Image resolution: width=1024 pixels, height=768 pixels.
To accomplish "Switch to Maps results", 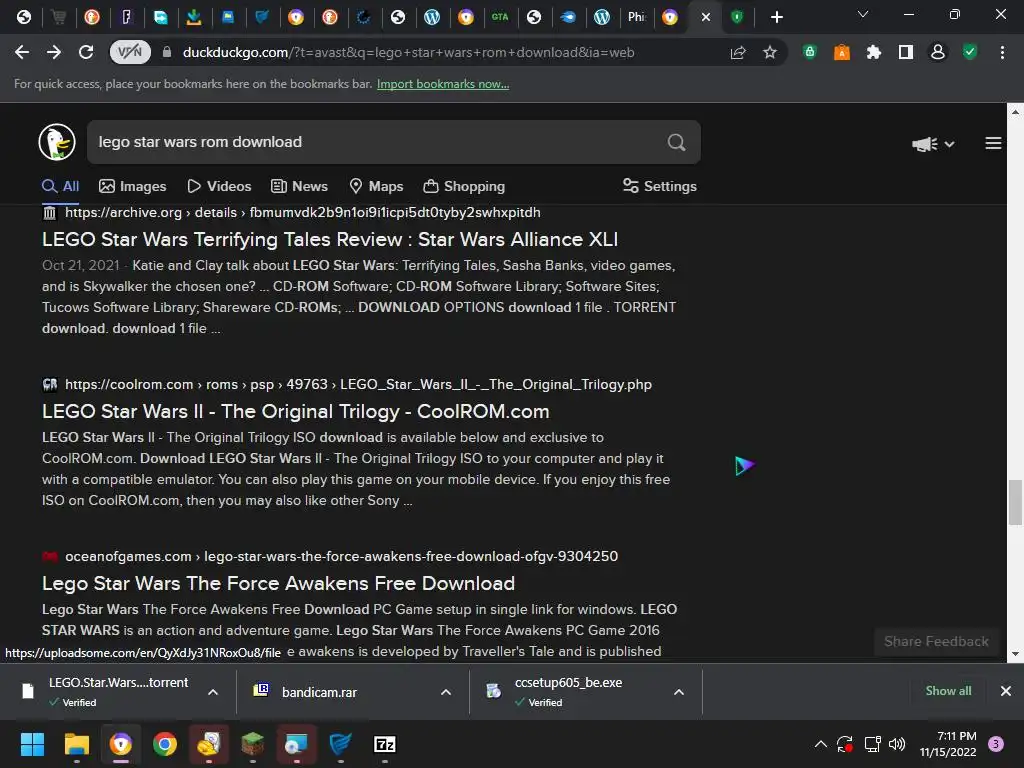I will 376,186.
